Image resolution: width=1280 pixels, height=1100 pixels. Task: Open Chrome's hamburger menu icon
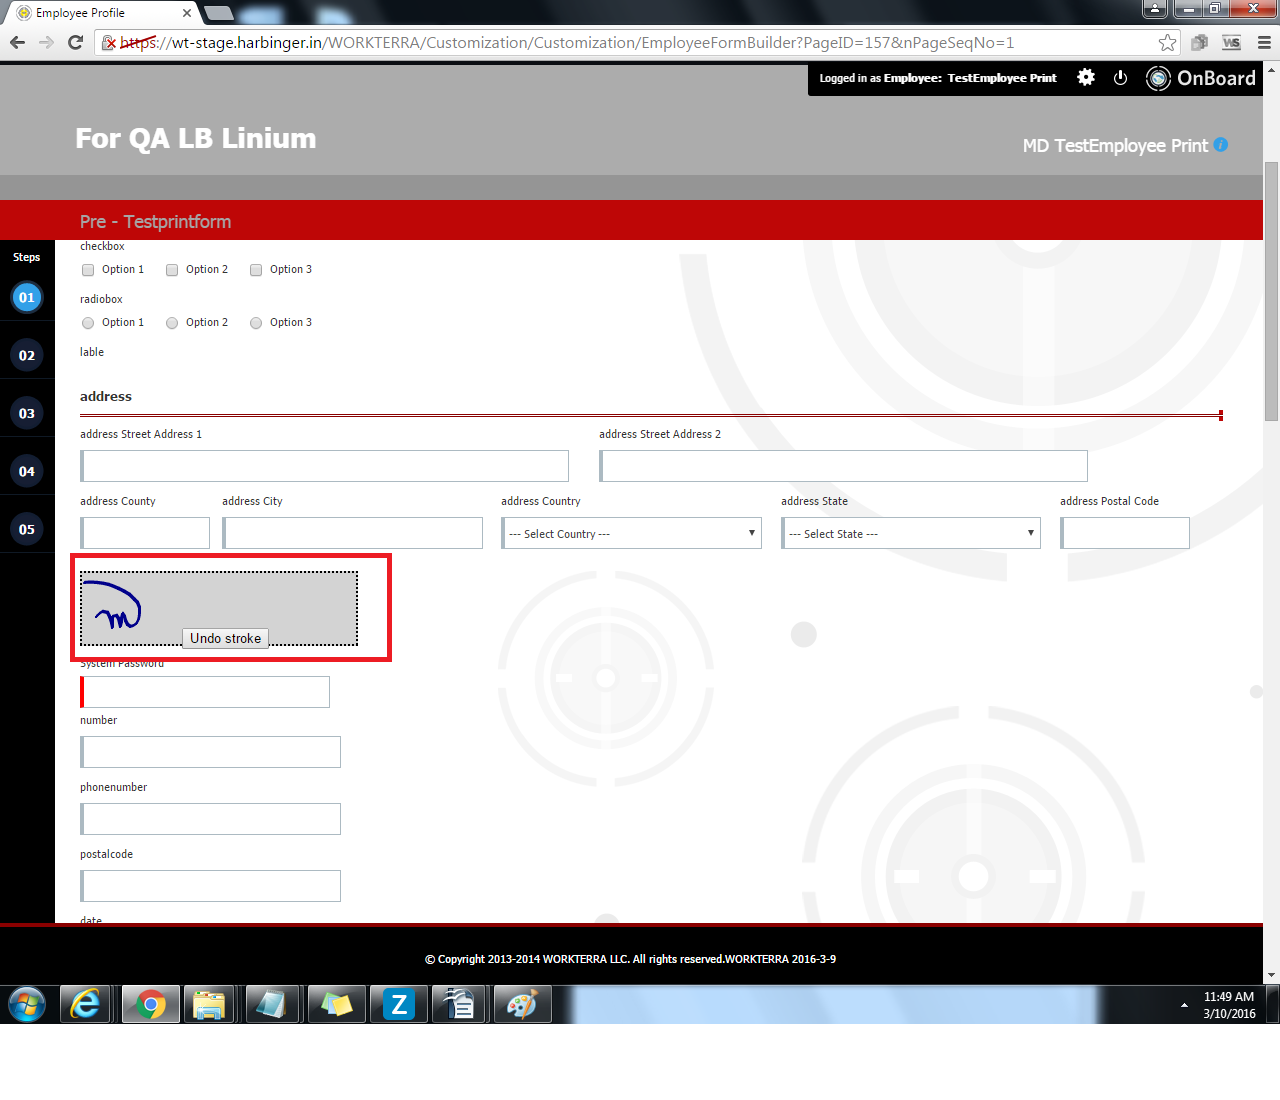click(x=1264, y=42)
